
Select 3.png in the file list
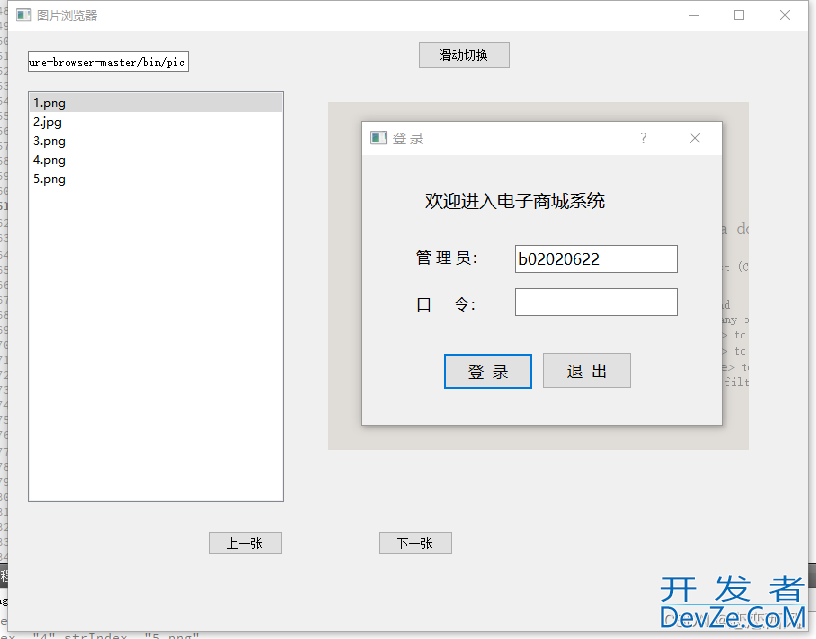coord(156,141)
